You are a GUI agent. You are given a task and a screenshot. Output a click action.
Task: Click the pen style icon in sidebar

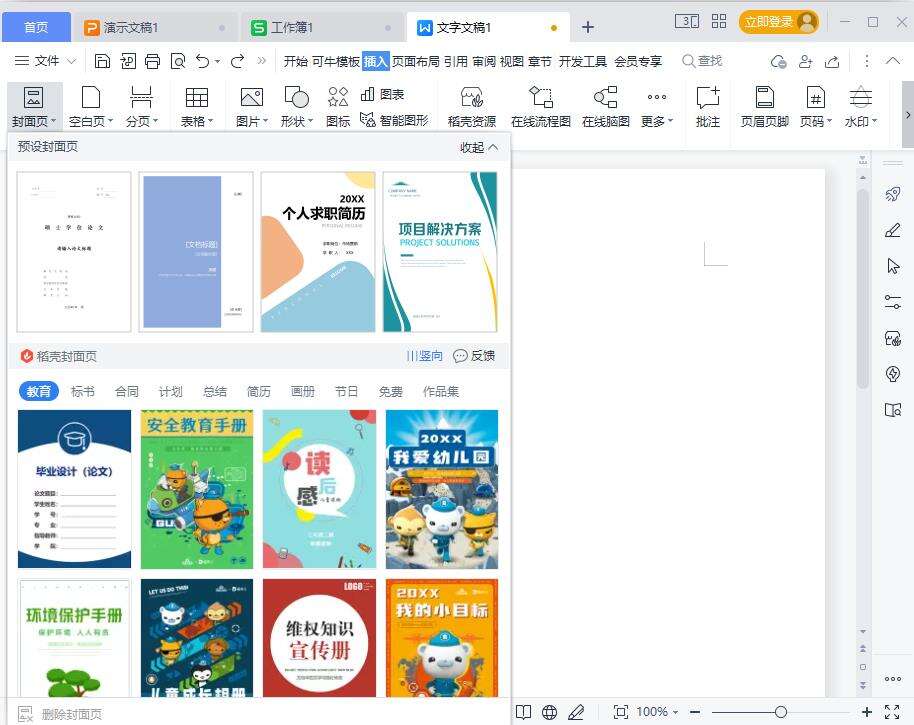pyautogui.click(x=892, y=230)
